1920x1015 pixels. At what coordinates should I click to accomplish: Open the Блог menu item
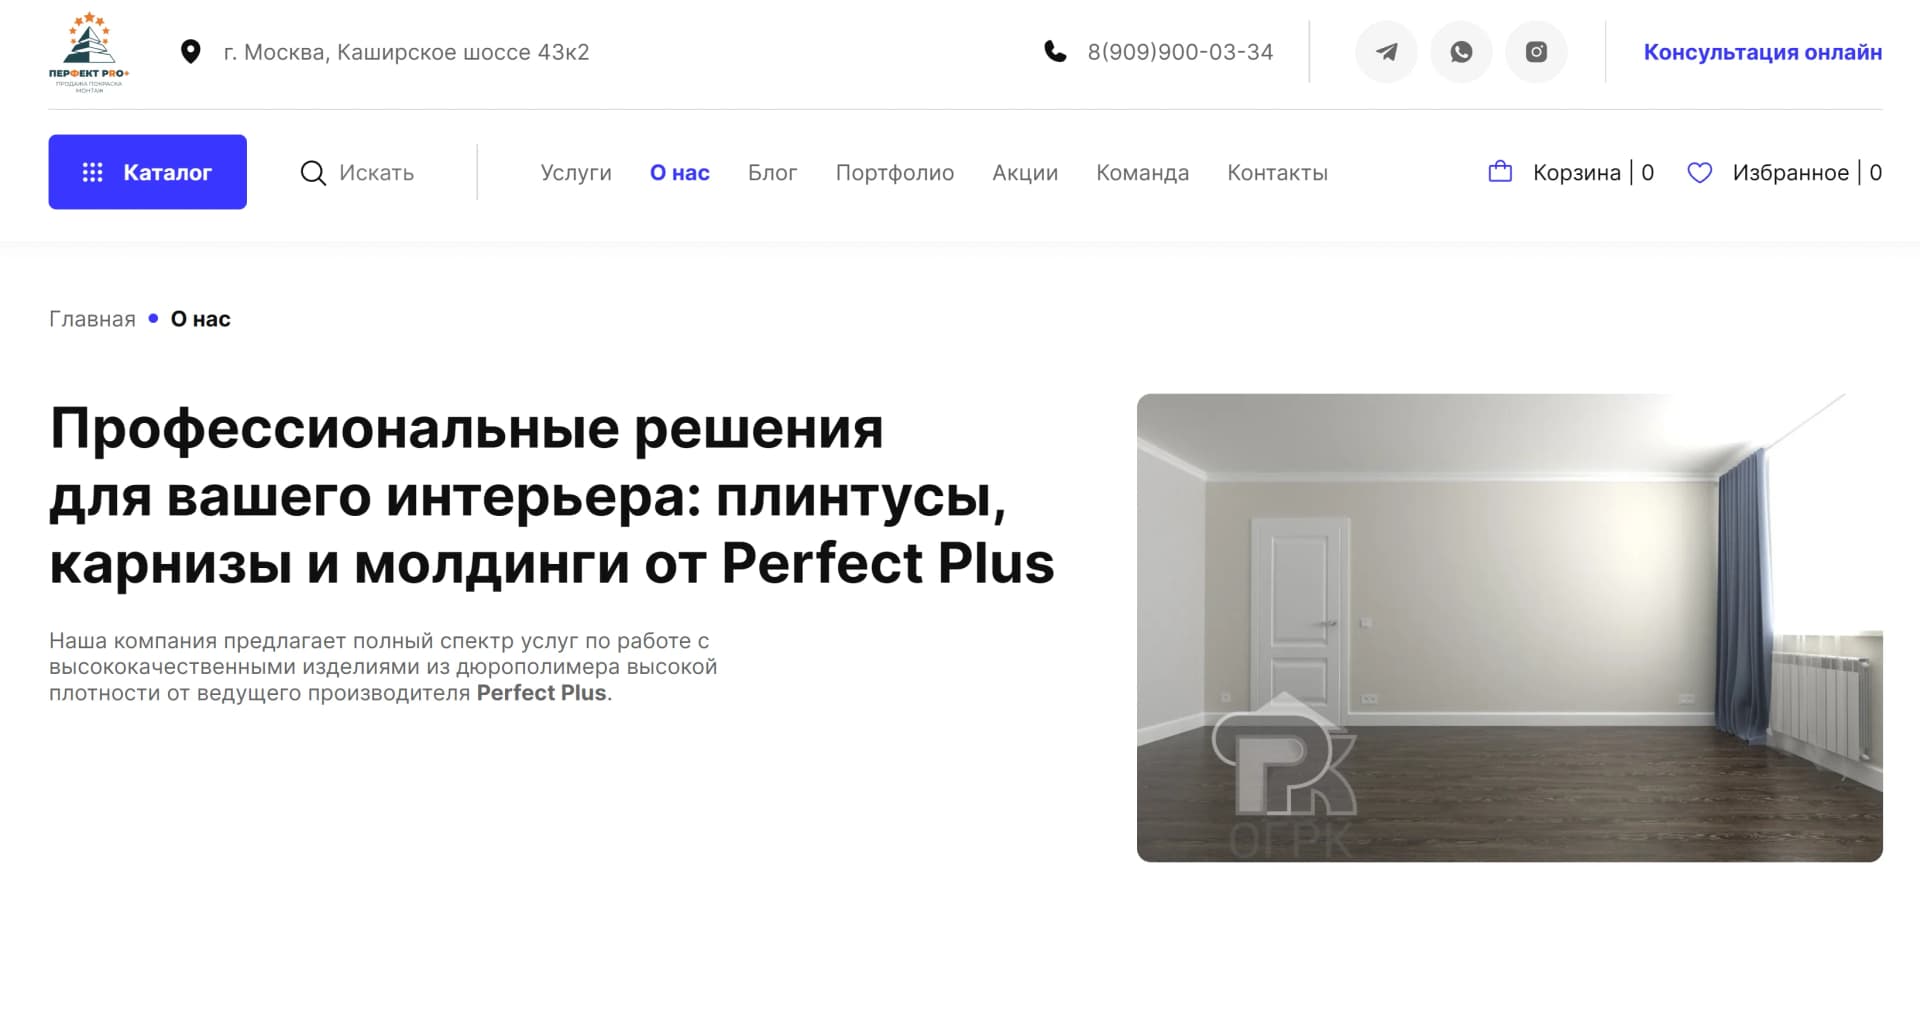(773, 173)
